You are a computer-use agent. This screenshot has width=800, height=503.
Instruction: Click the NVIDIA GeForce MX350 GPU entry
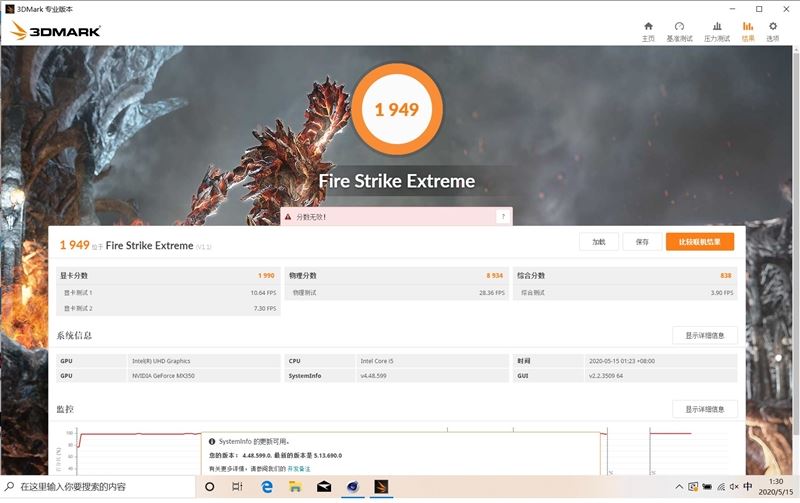point(163,375)
